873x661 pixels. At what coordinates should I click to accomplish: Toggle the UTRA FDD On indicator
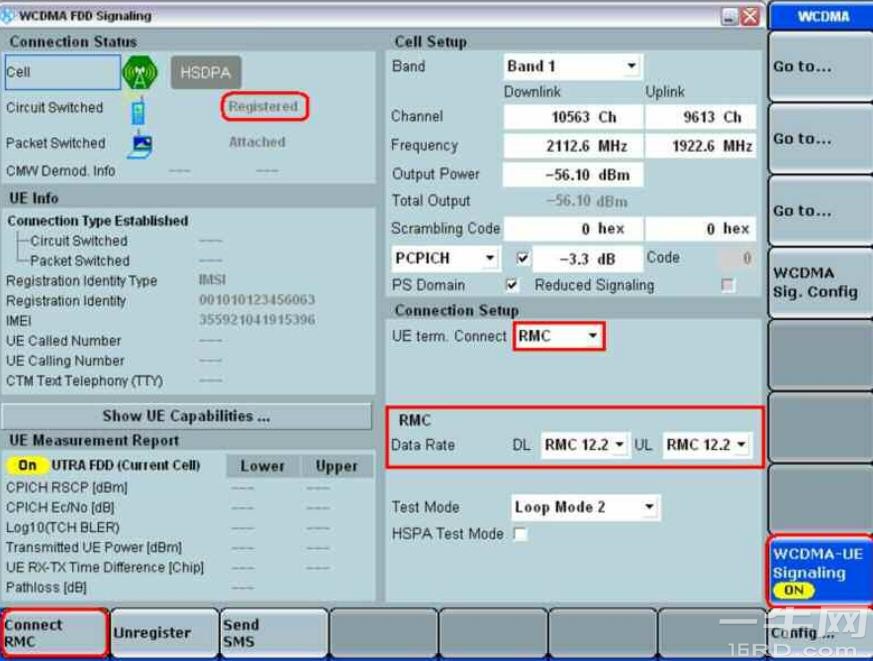point(27,465)
